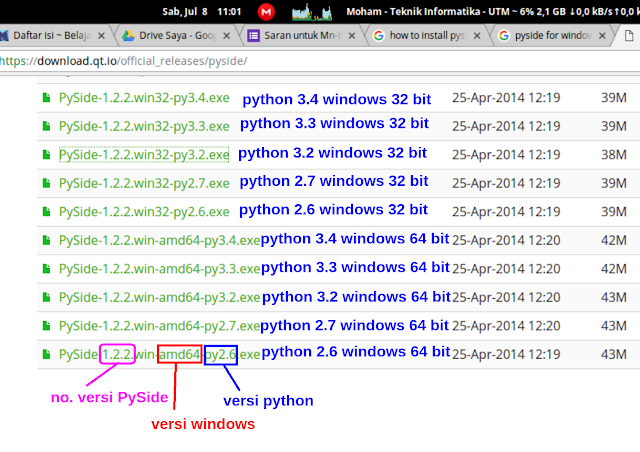Viewport: 640px width, 452px height.
Task: Download PySide-1.2.2.win32-py2.7.exe
Action: [144, 183]
